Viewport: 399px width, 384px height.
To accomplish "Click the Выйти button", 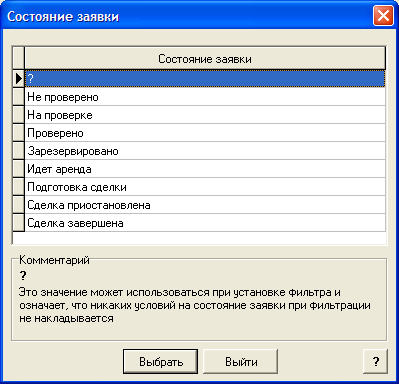I will [x=240, y=361].
